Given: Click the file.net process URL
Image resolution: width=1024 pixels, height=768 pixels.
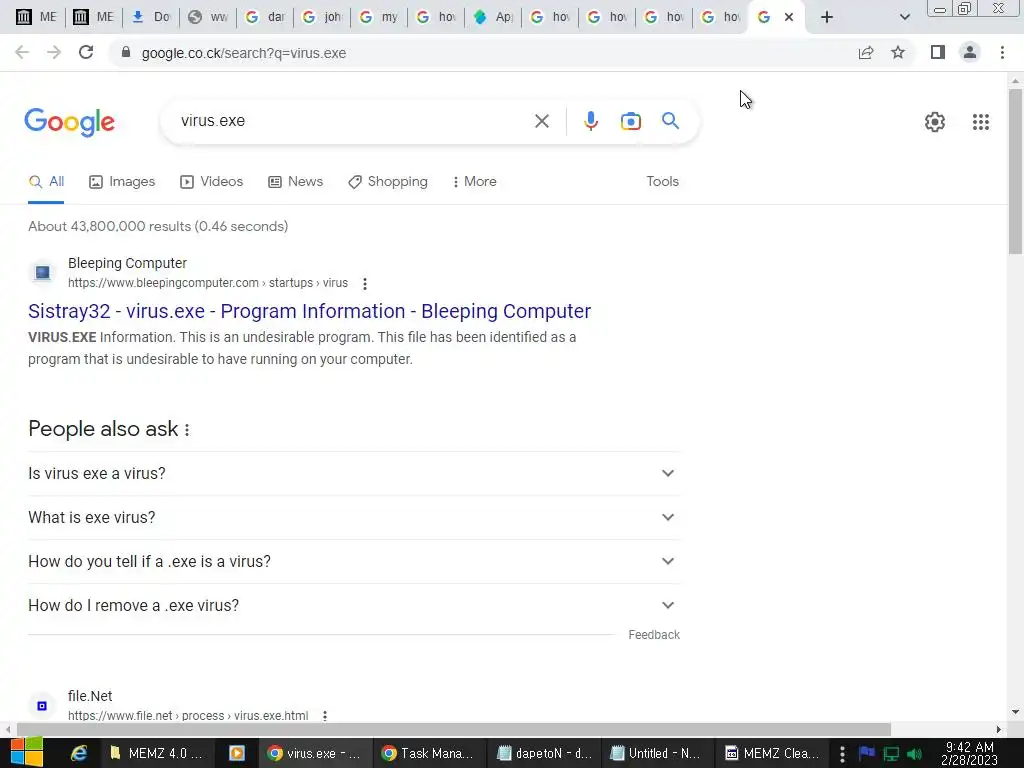Looking at the screenshot, I should tap(188, 716).
